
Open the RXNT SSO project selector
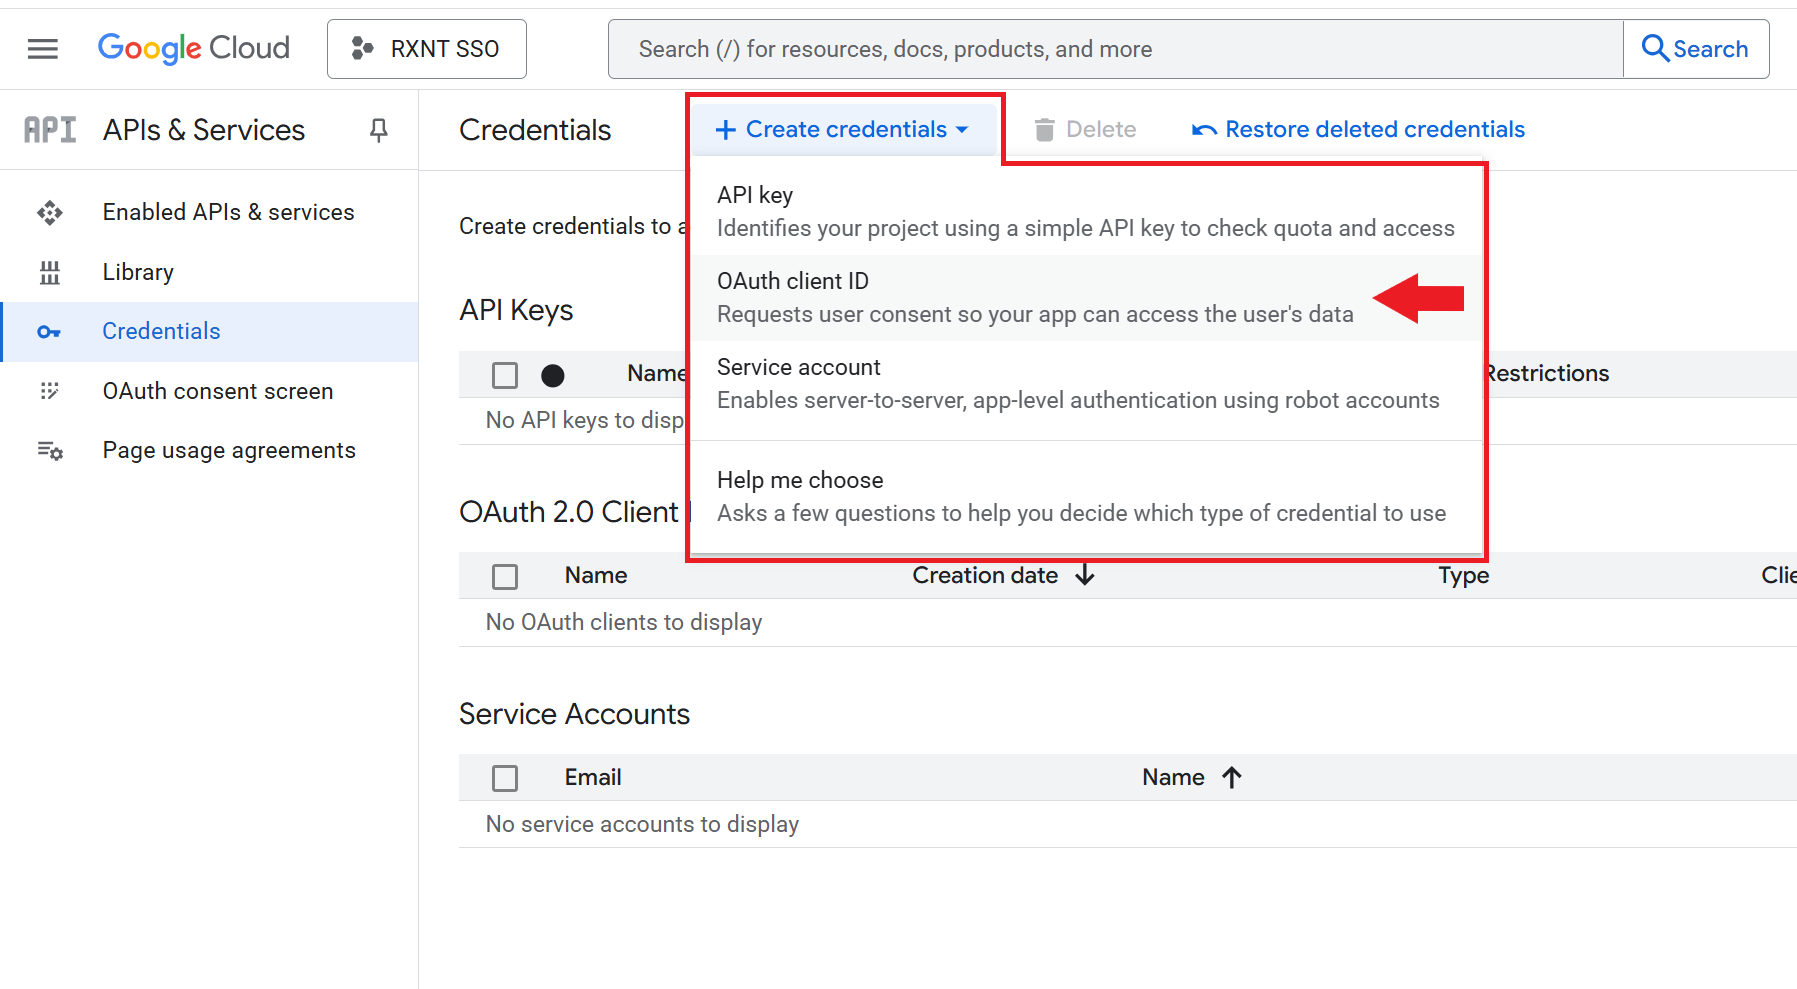pyautogui.click(x=427, y=49)
